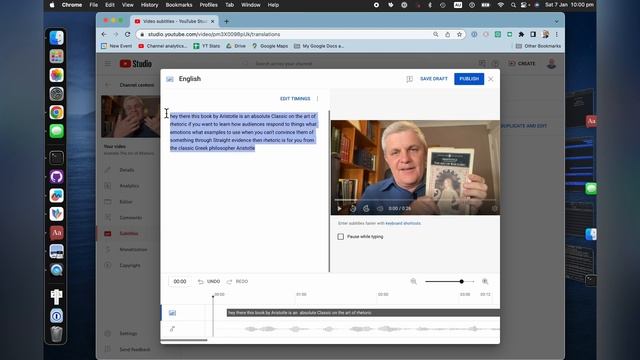Open Editor in the Studio sidebar
This screenshot has height=360, width=640.
click(126, 202)
